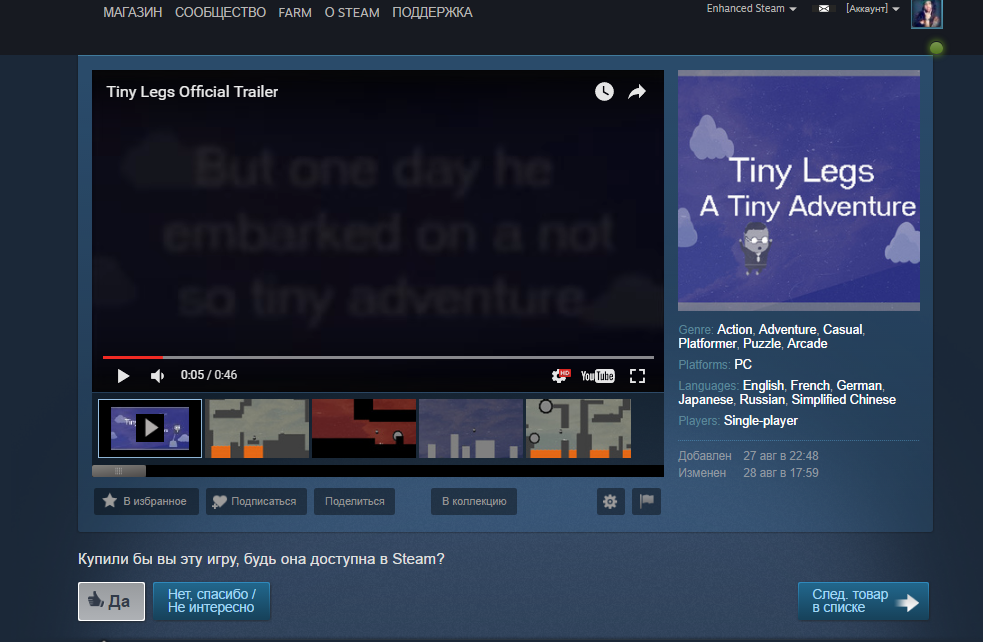This screenshot has height=642, width=983.
Task: Click the 0:05 / 0:46 time display
Action: click(x=209, y=375)
